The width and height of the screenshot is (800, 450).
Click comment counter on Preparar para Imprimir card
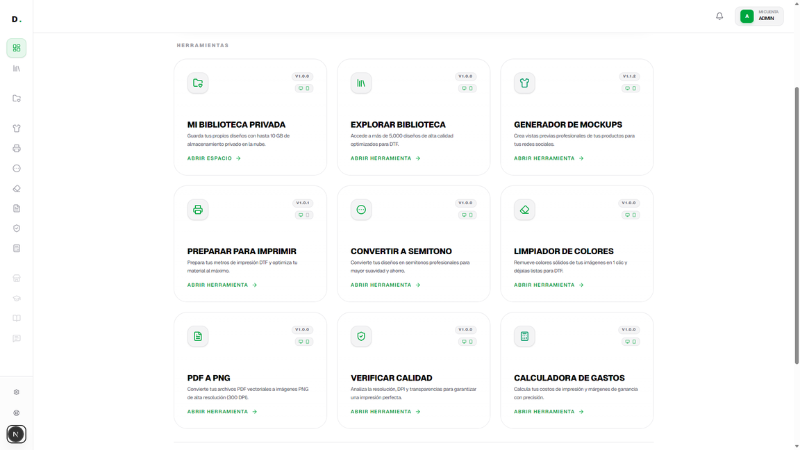(304, 215)
